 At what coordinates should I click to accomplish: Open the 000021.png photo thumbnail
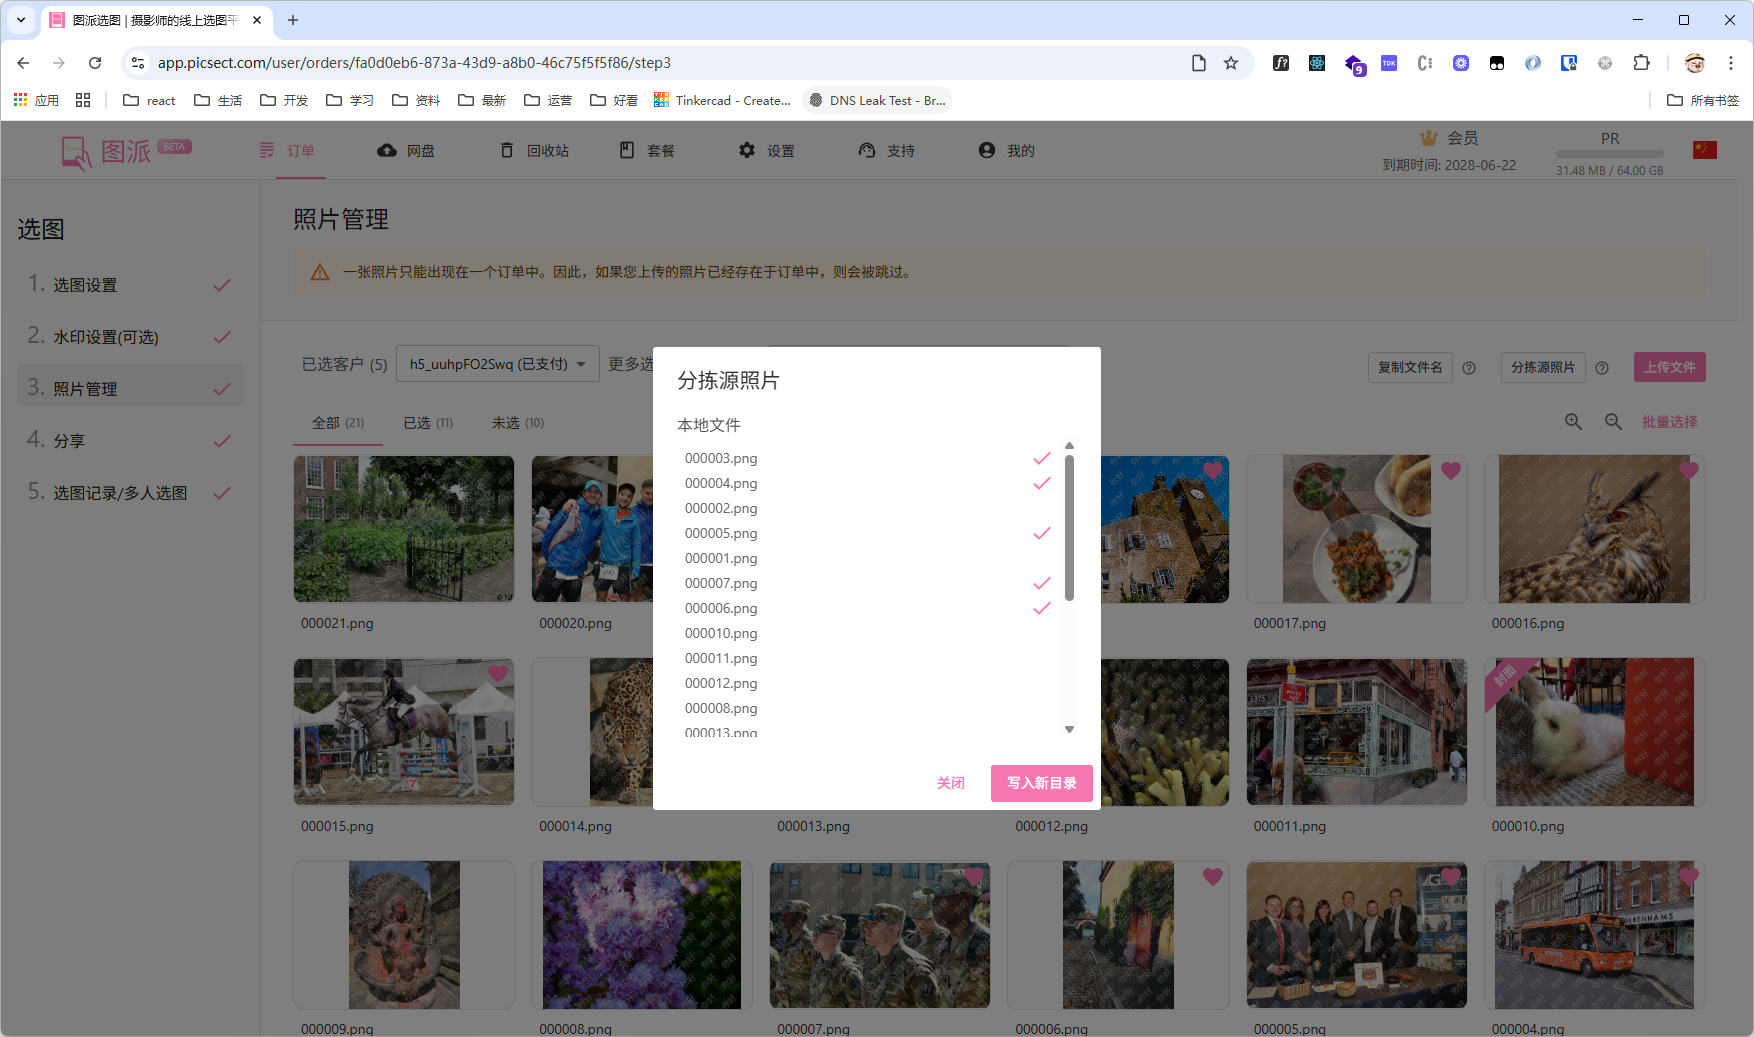(x=403, y=529)
